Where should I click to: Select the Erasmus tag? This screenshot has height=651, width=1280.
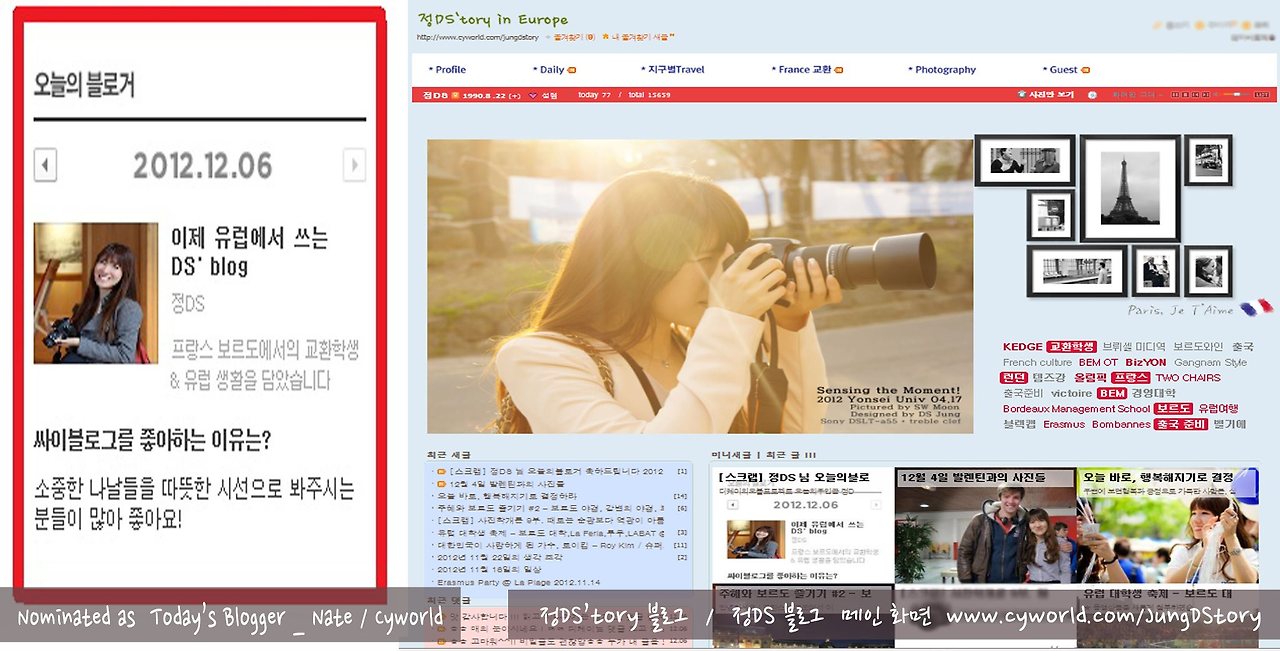click(1064, 424)
